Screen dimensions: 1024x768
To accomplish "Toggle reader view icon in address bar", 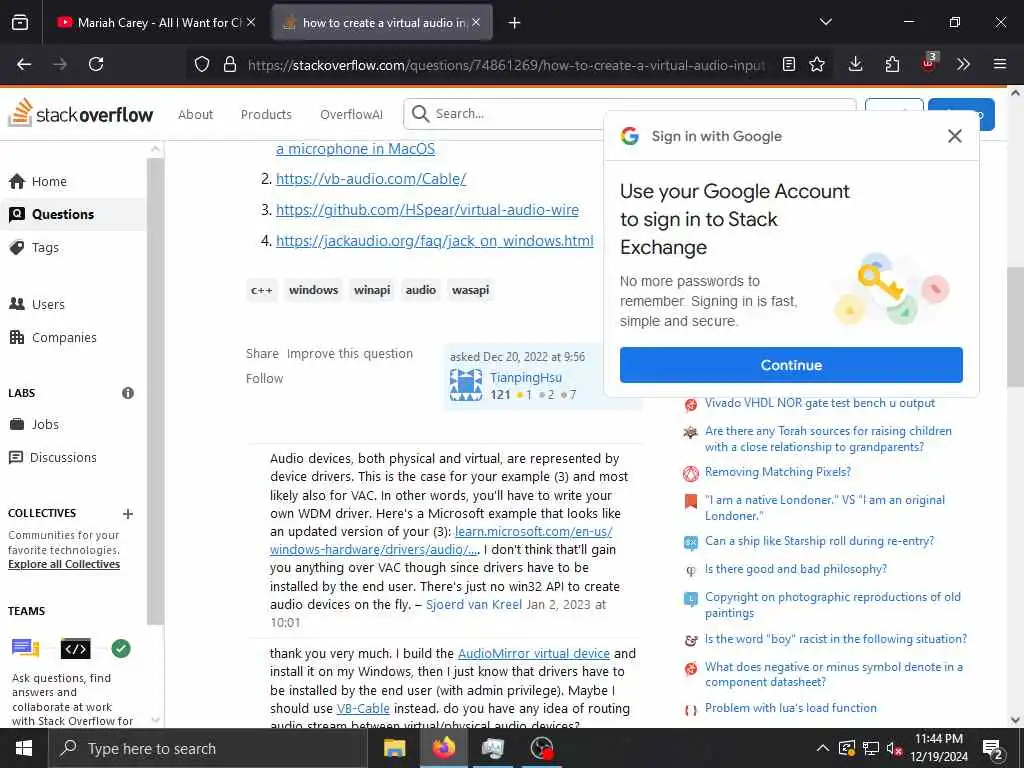I will 789,64.
